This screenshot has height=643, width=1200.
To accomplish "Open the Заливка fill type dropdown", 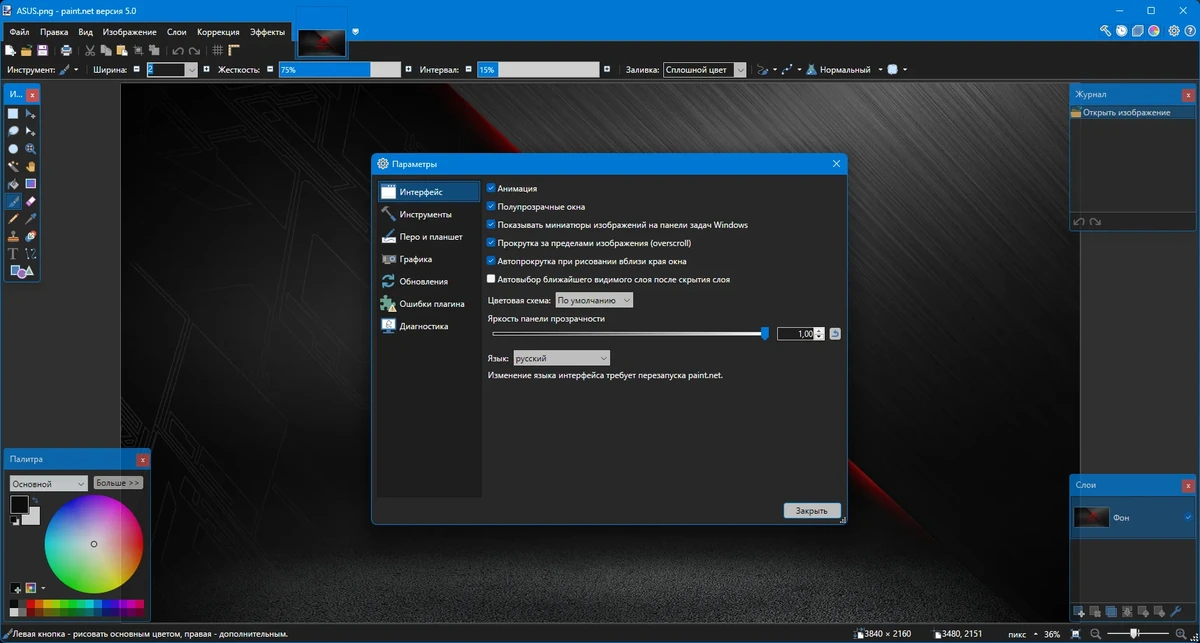I will [705, 70].
